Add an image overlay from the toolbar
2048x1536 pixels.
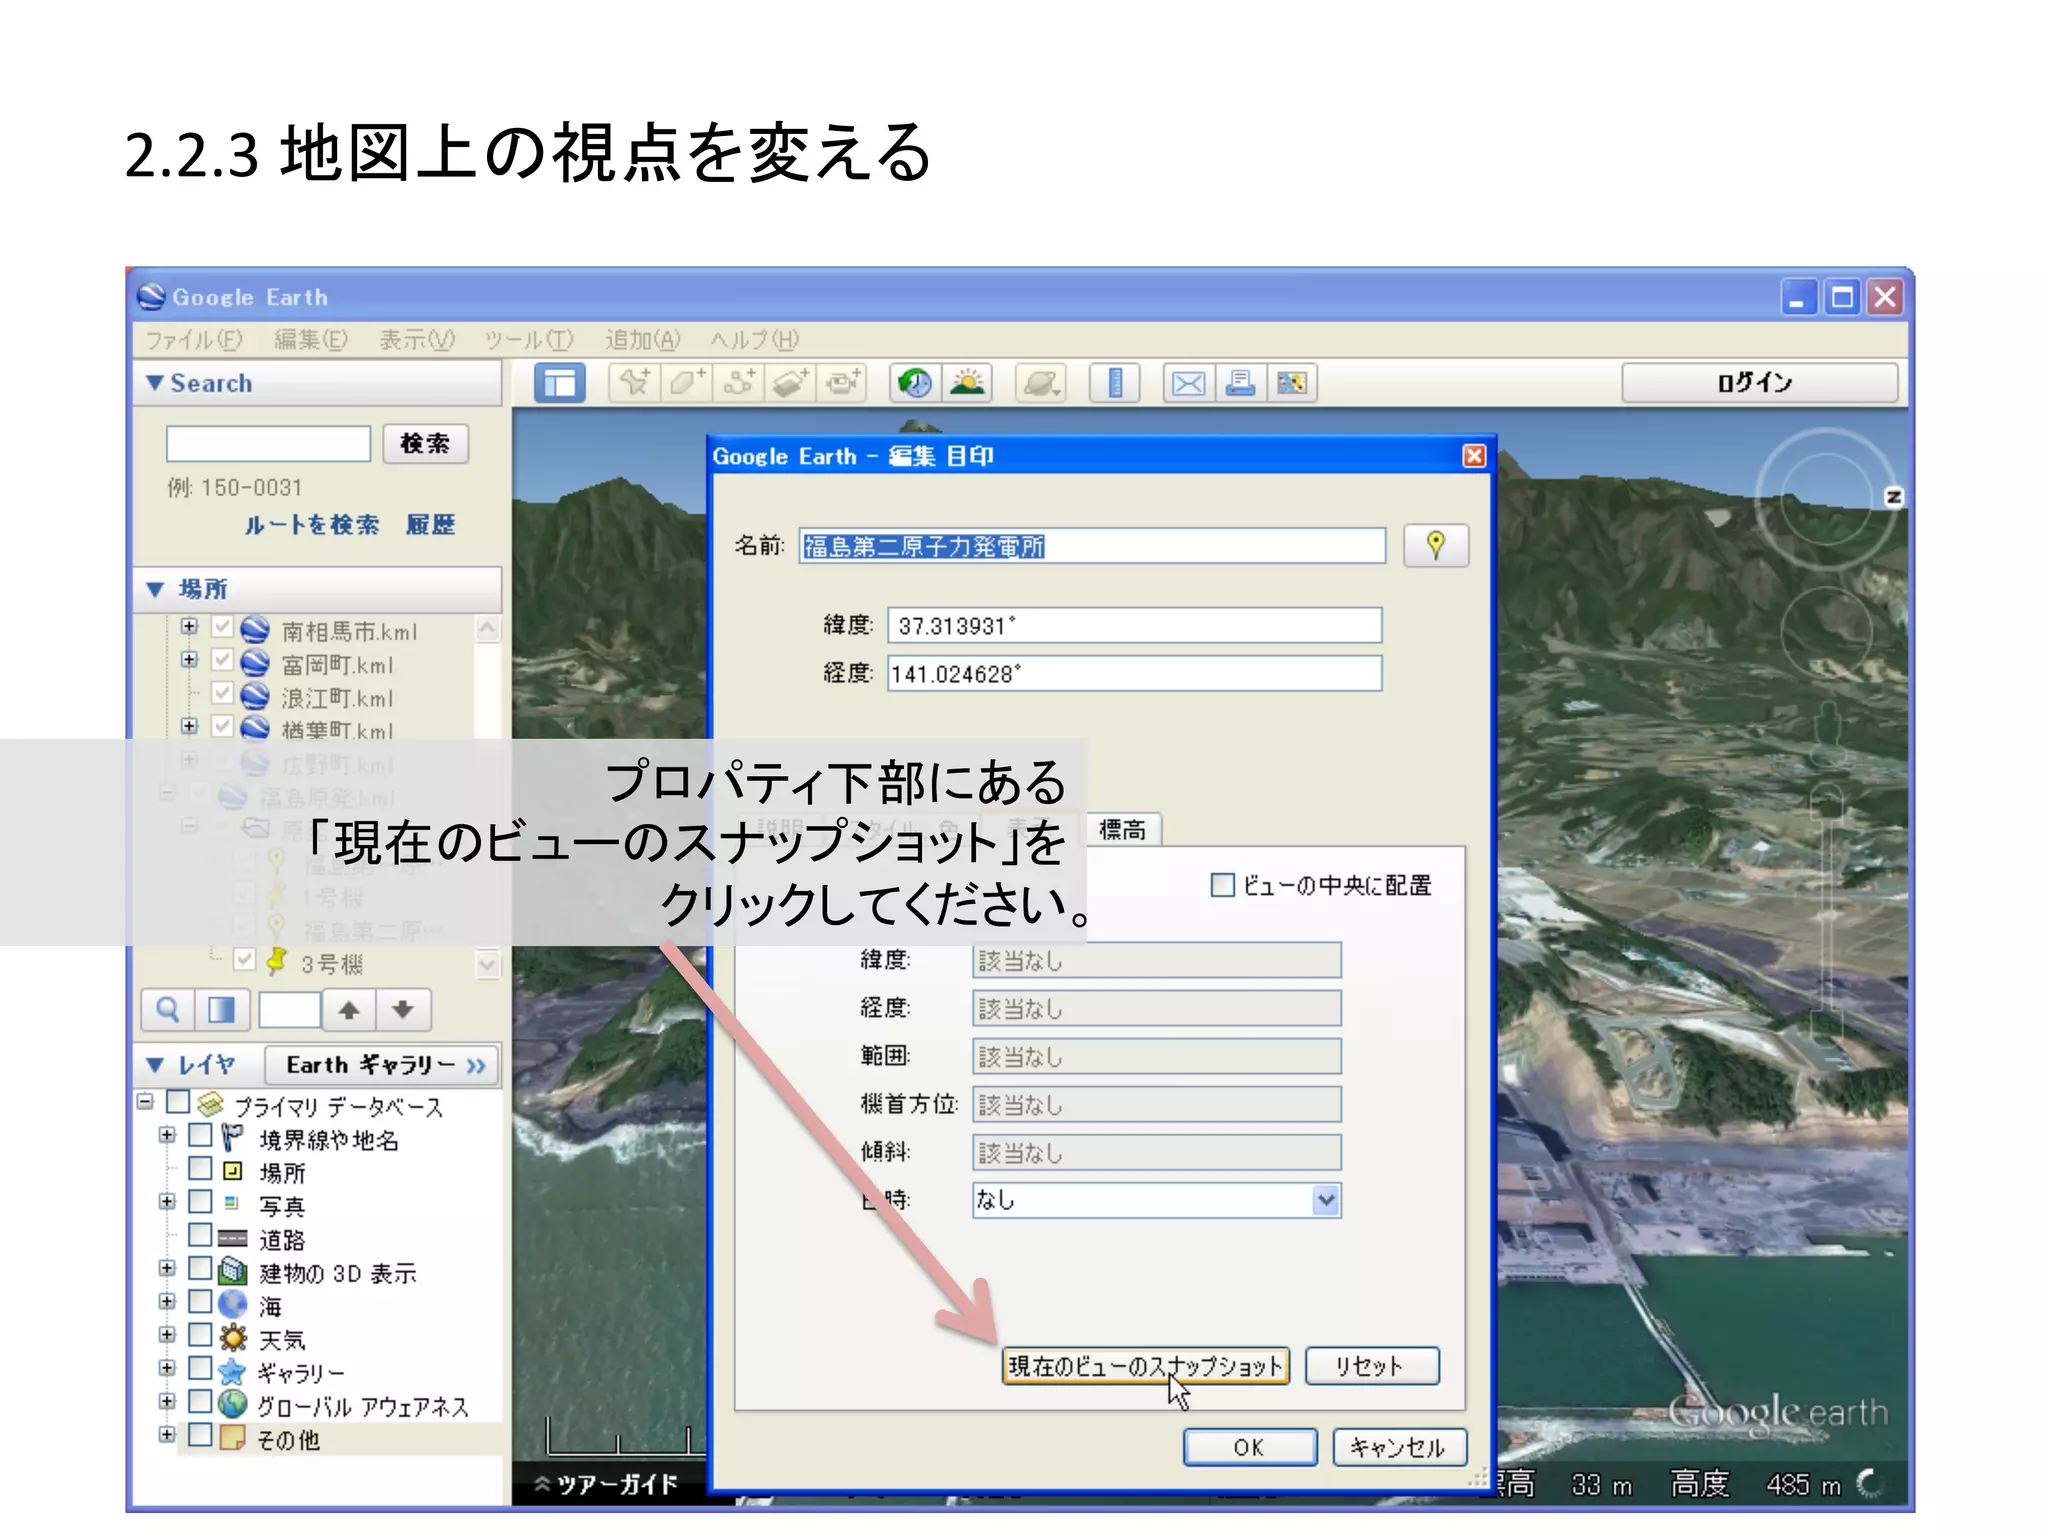(x=790, y=383)
